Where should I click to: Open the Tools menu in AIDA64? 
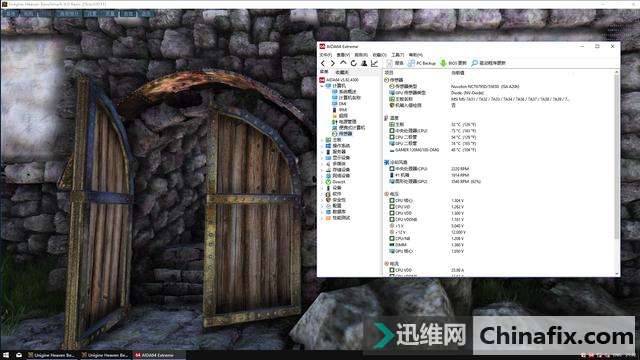pyautogui.click(x=398, y=55)
